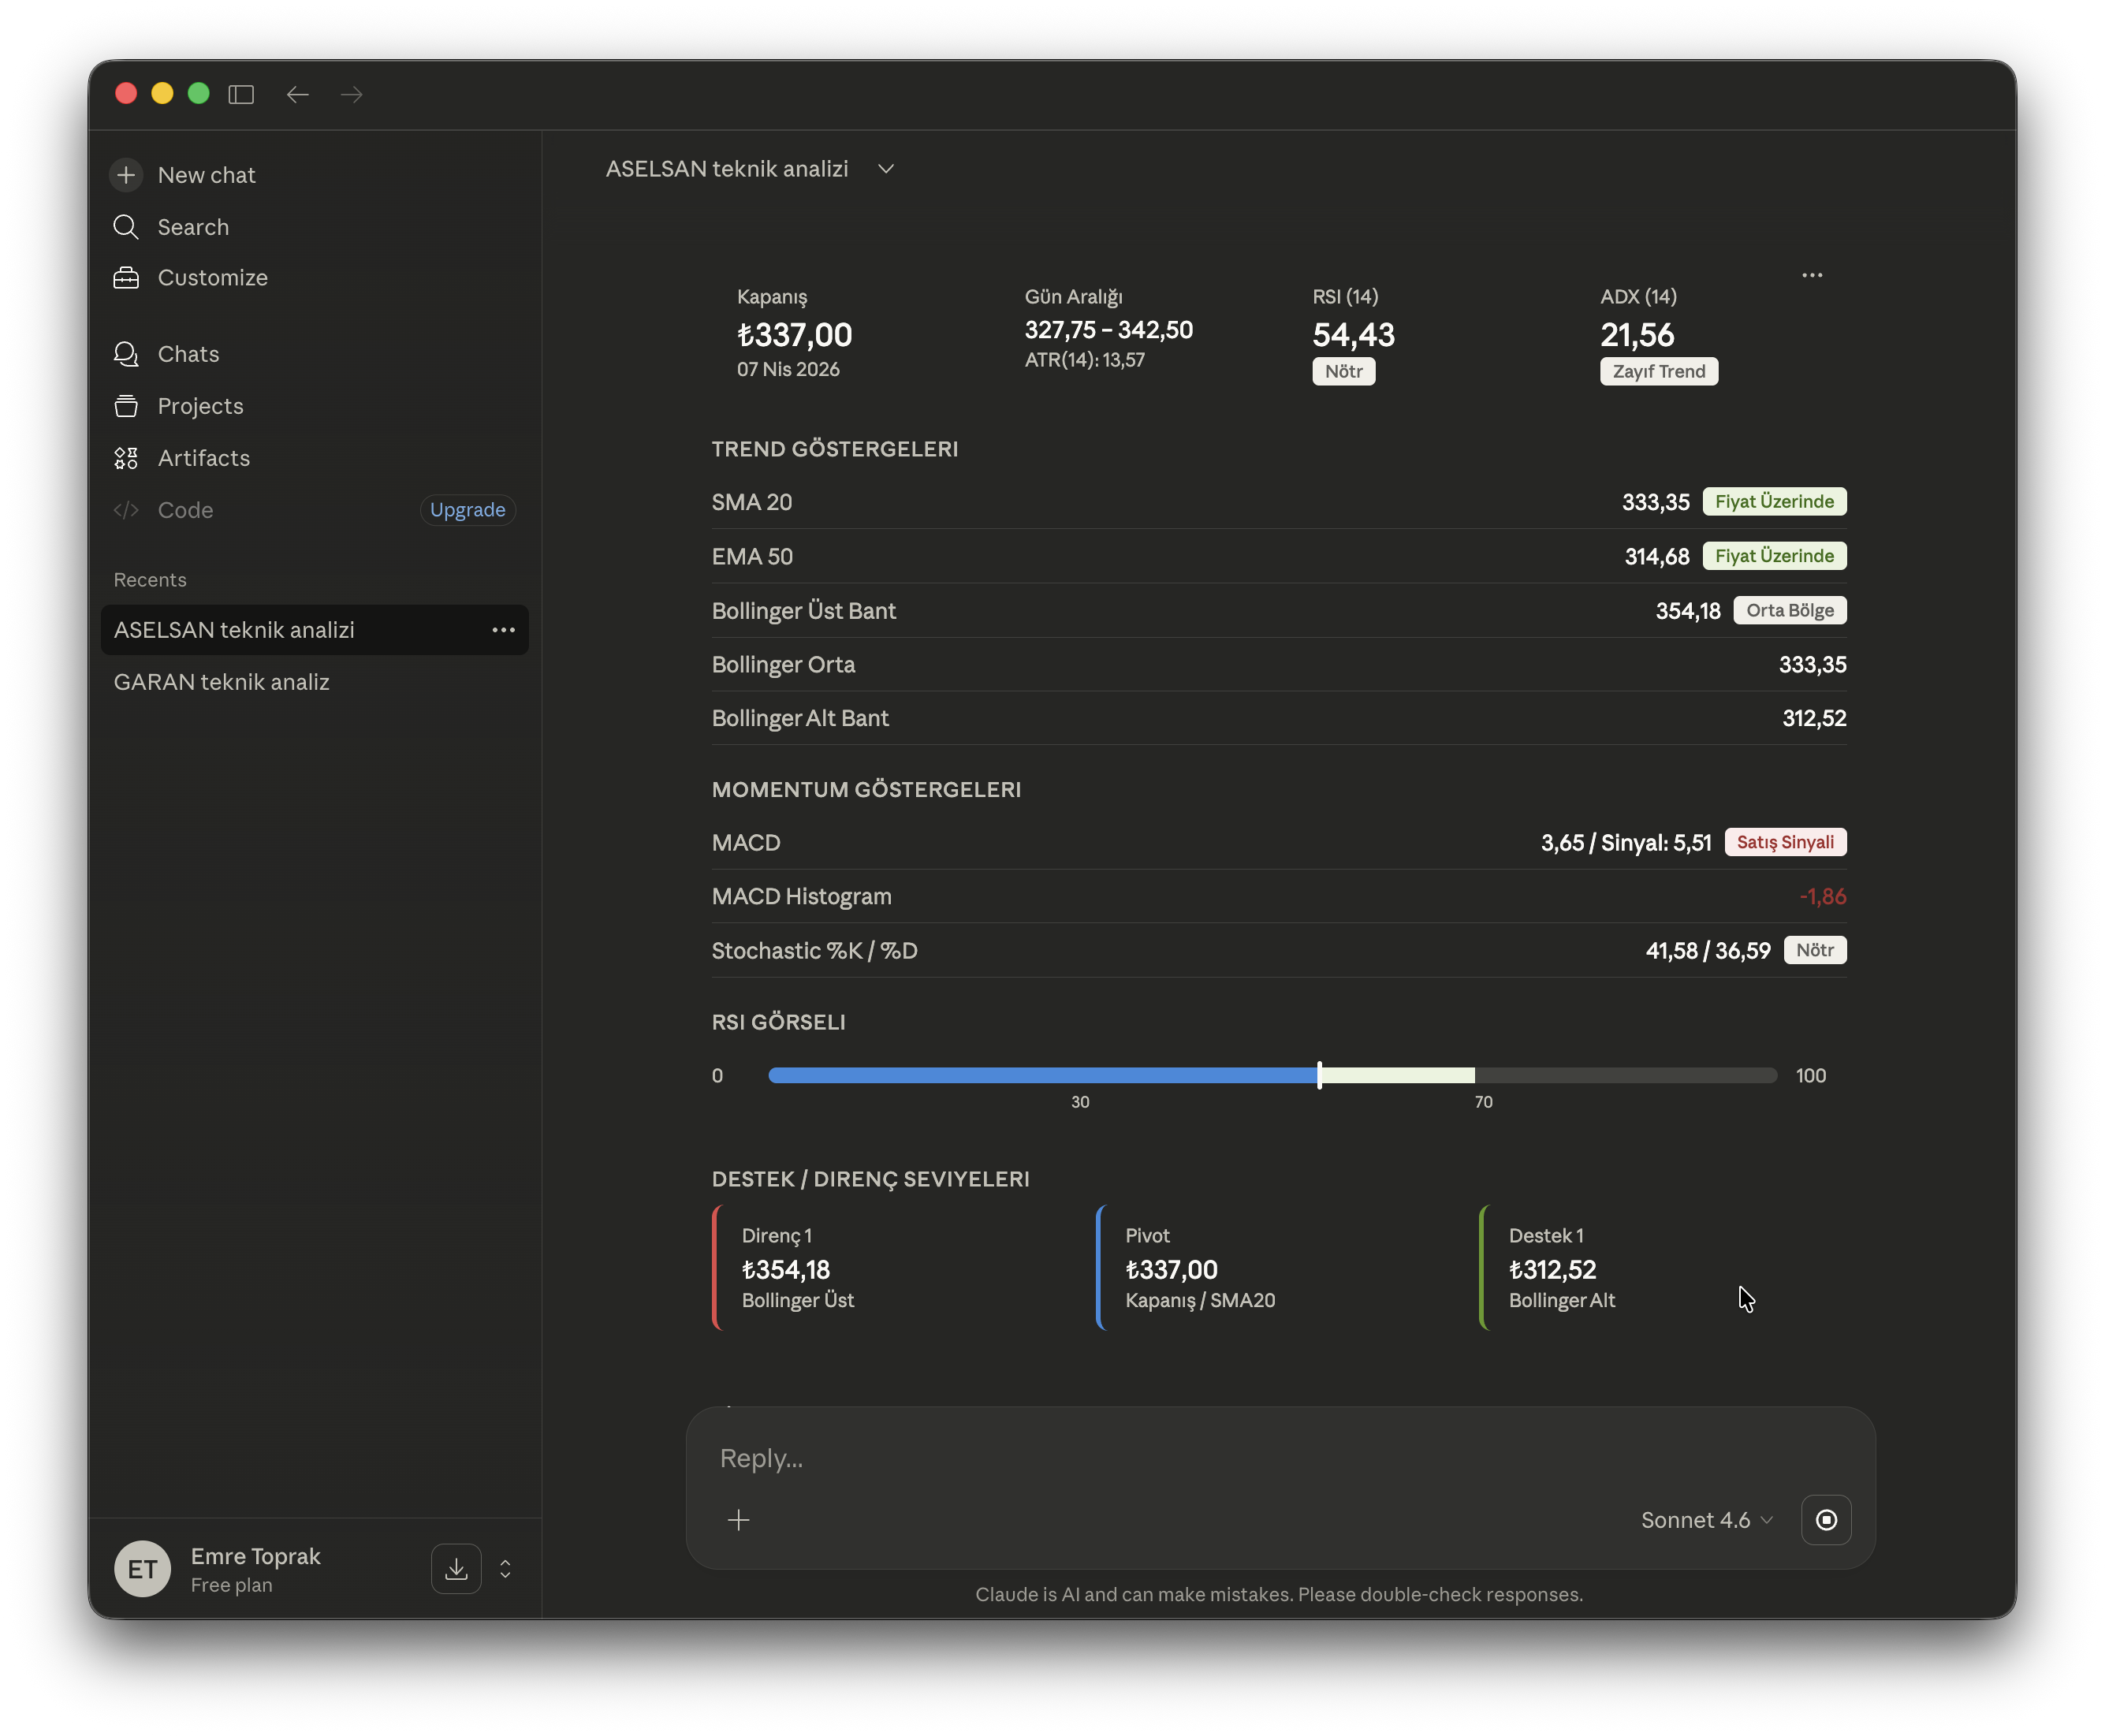Click the Bollinger Orta row value 333,35
The height and width of the screenshot is (1736, 2105).
tap(1812, 664)
